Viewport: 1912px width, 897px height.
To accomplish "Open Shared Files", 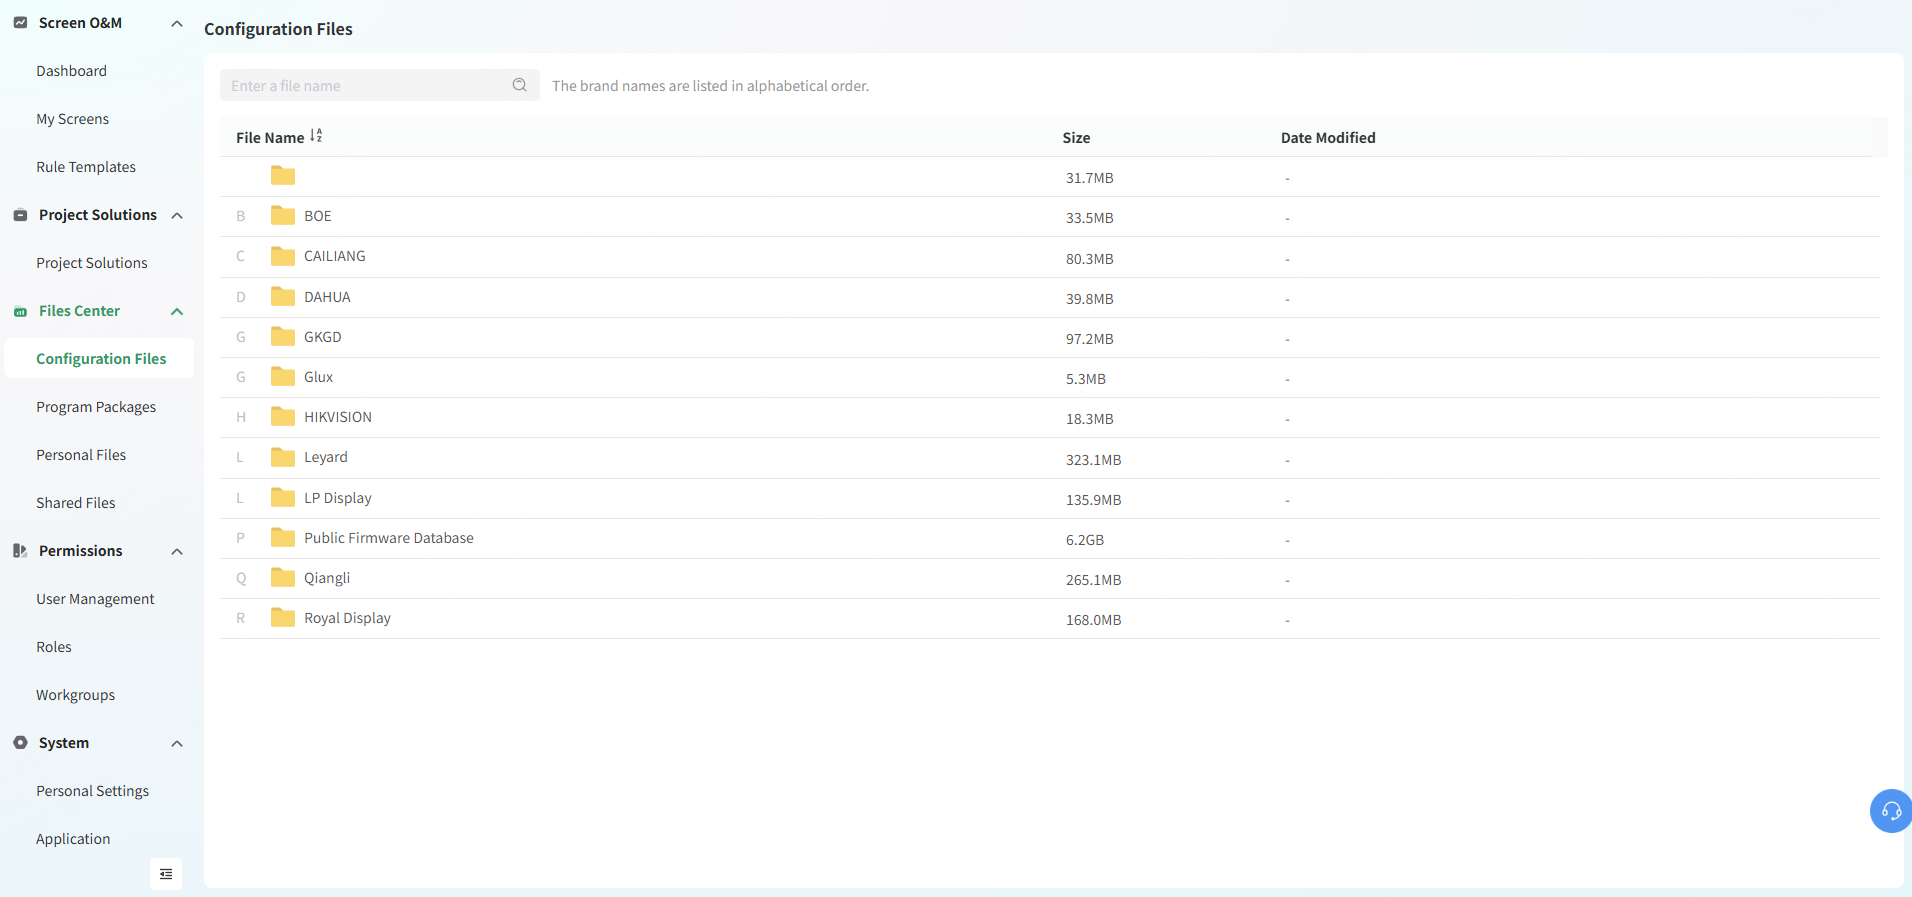I will [x=76, y=503].
